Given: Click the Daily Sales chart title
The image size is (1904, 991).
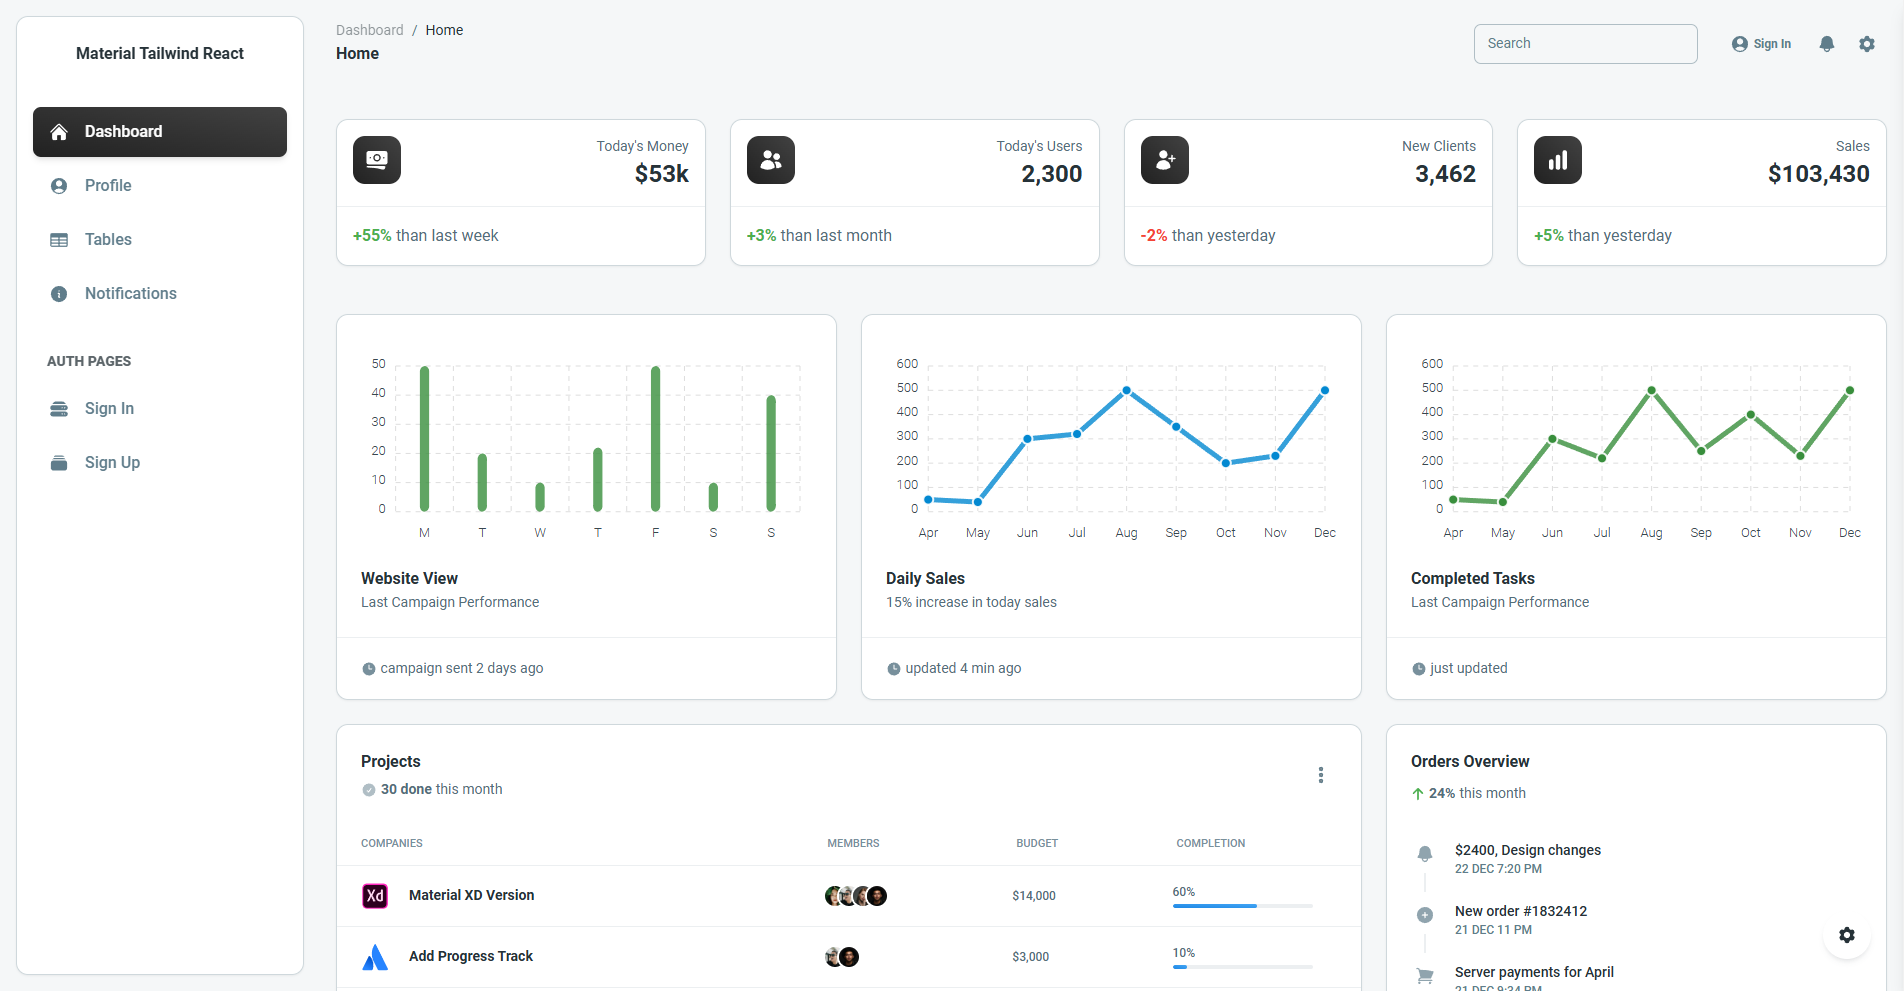Looking at the screenshot, I should coord(925,579).
